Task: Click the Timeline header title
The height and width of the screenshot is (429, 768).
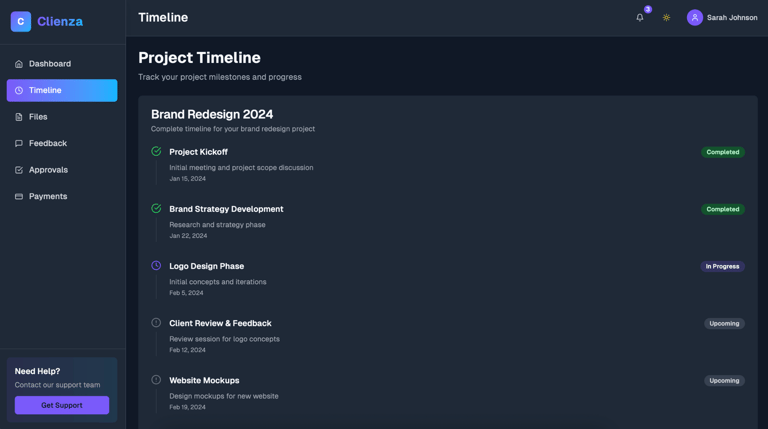Action: pyautogui.click(x=163, y=18)
